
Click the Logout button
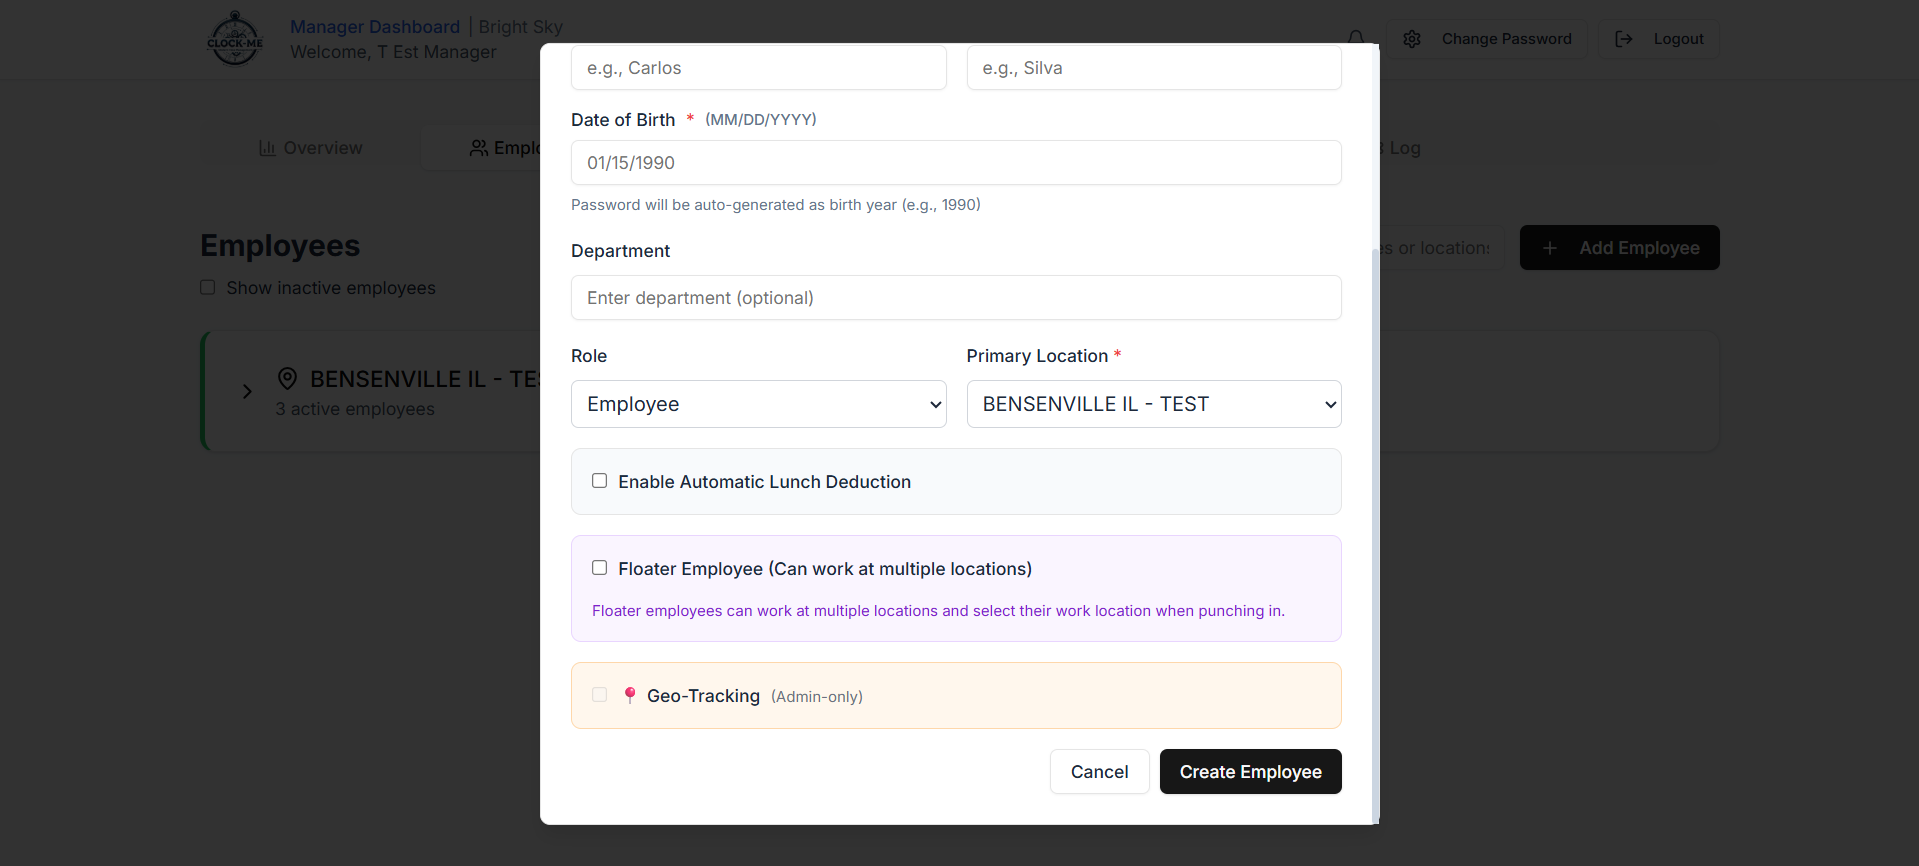pos(1658,39)
